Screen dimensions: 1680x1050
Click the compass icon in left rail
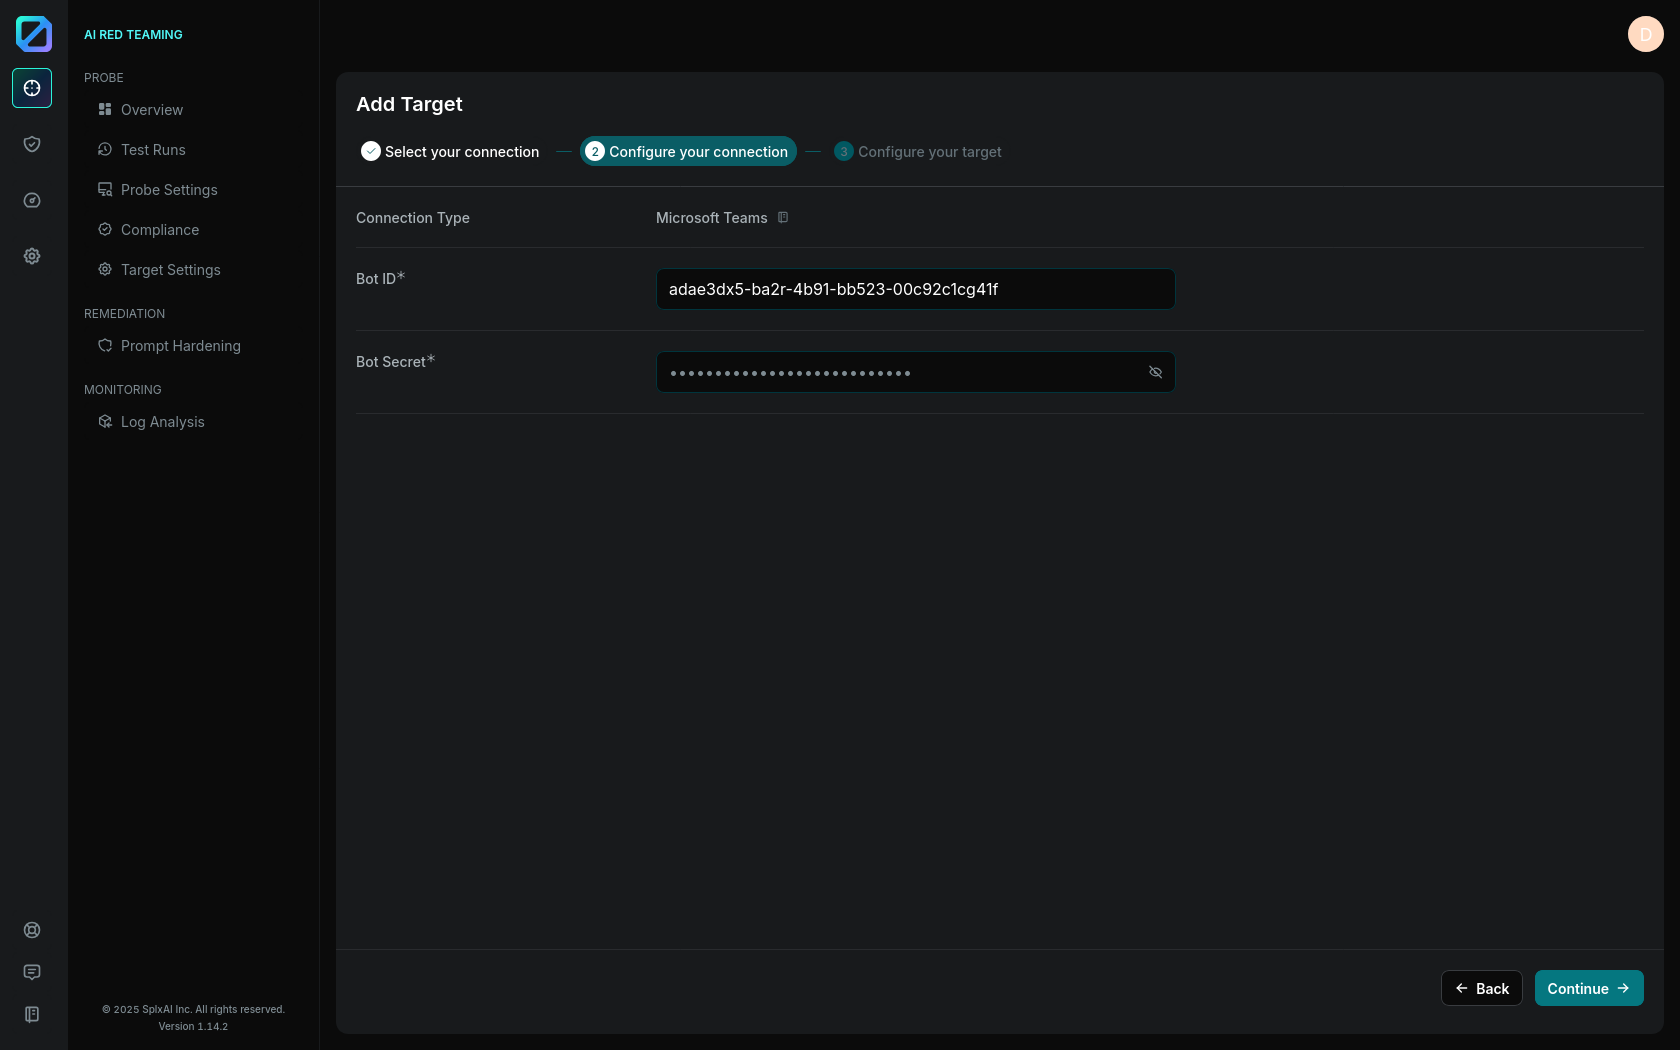click(32, 200)
